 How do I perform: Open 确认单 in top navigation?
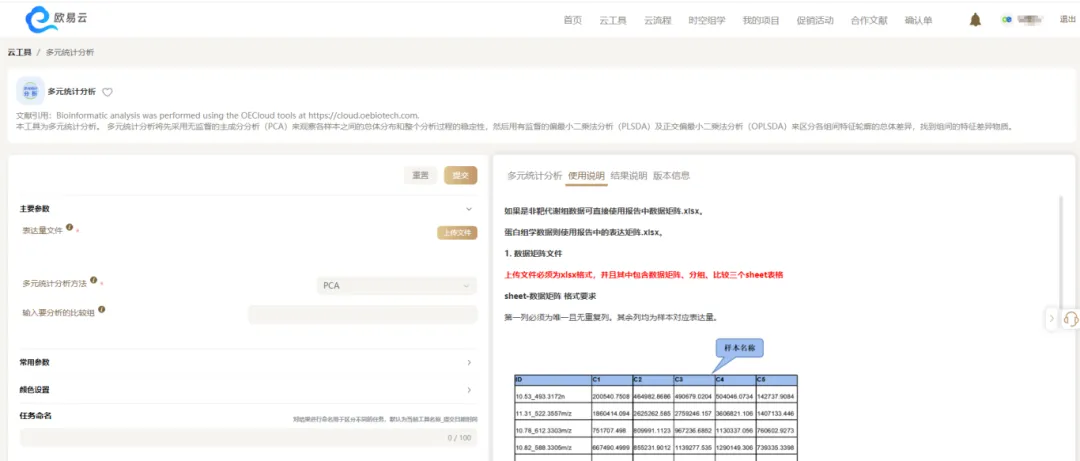[918, 21]
